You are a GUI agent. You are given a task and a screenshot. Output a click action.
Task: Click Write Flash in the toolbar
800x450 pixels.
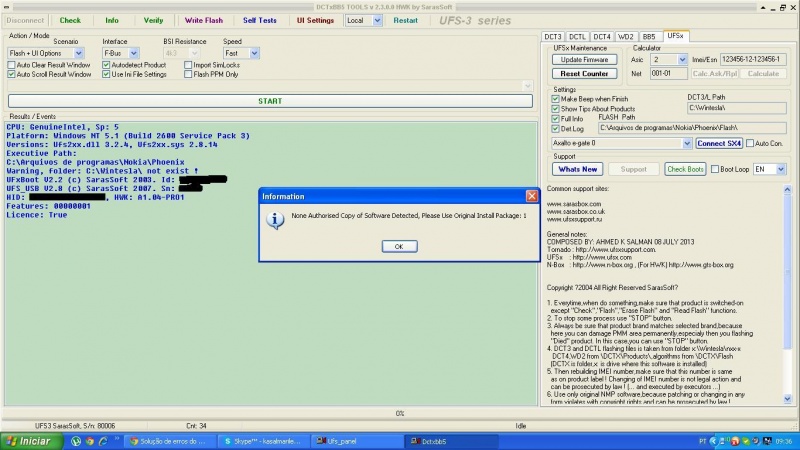[204, 20]
